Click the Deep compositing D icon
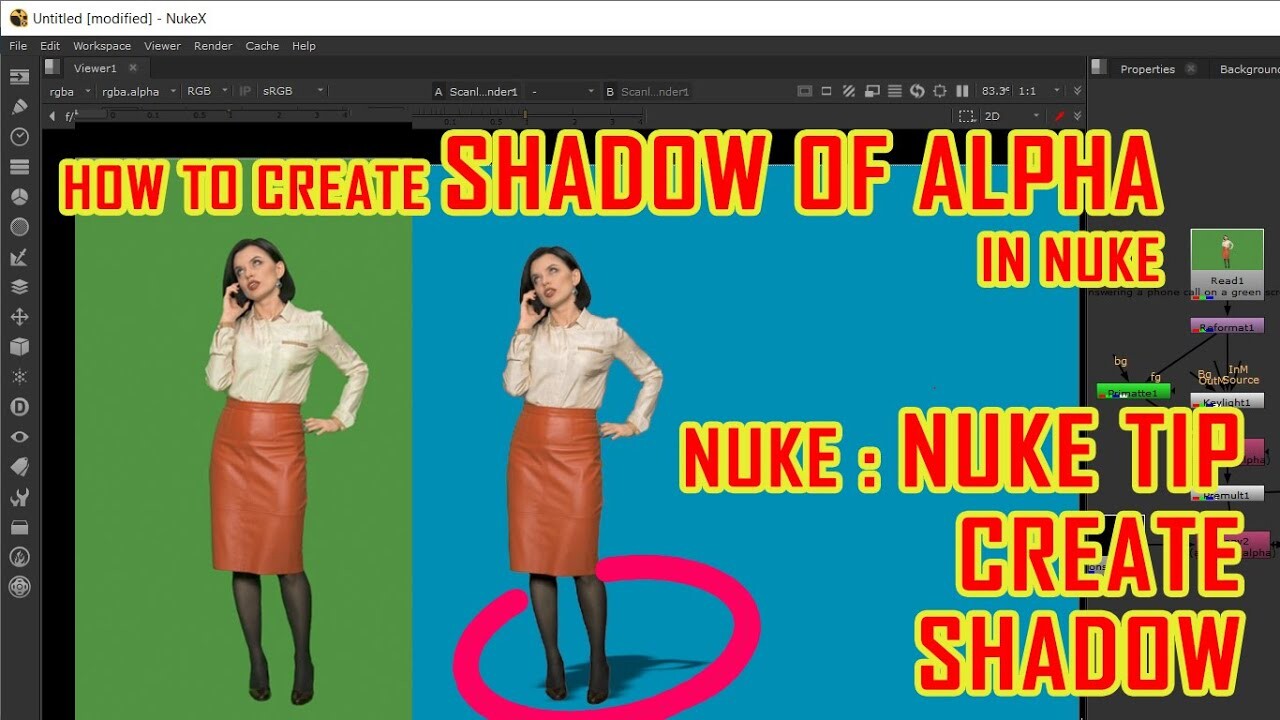 coord(19,406)
